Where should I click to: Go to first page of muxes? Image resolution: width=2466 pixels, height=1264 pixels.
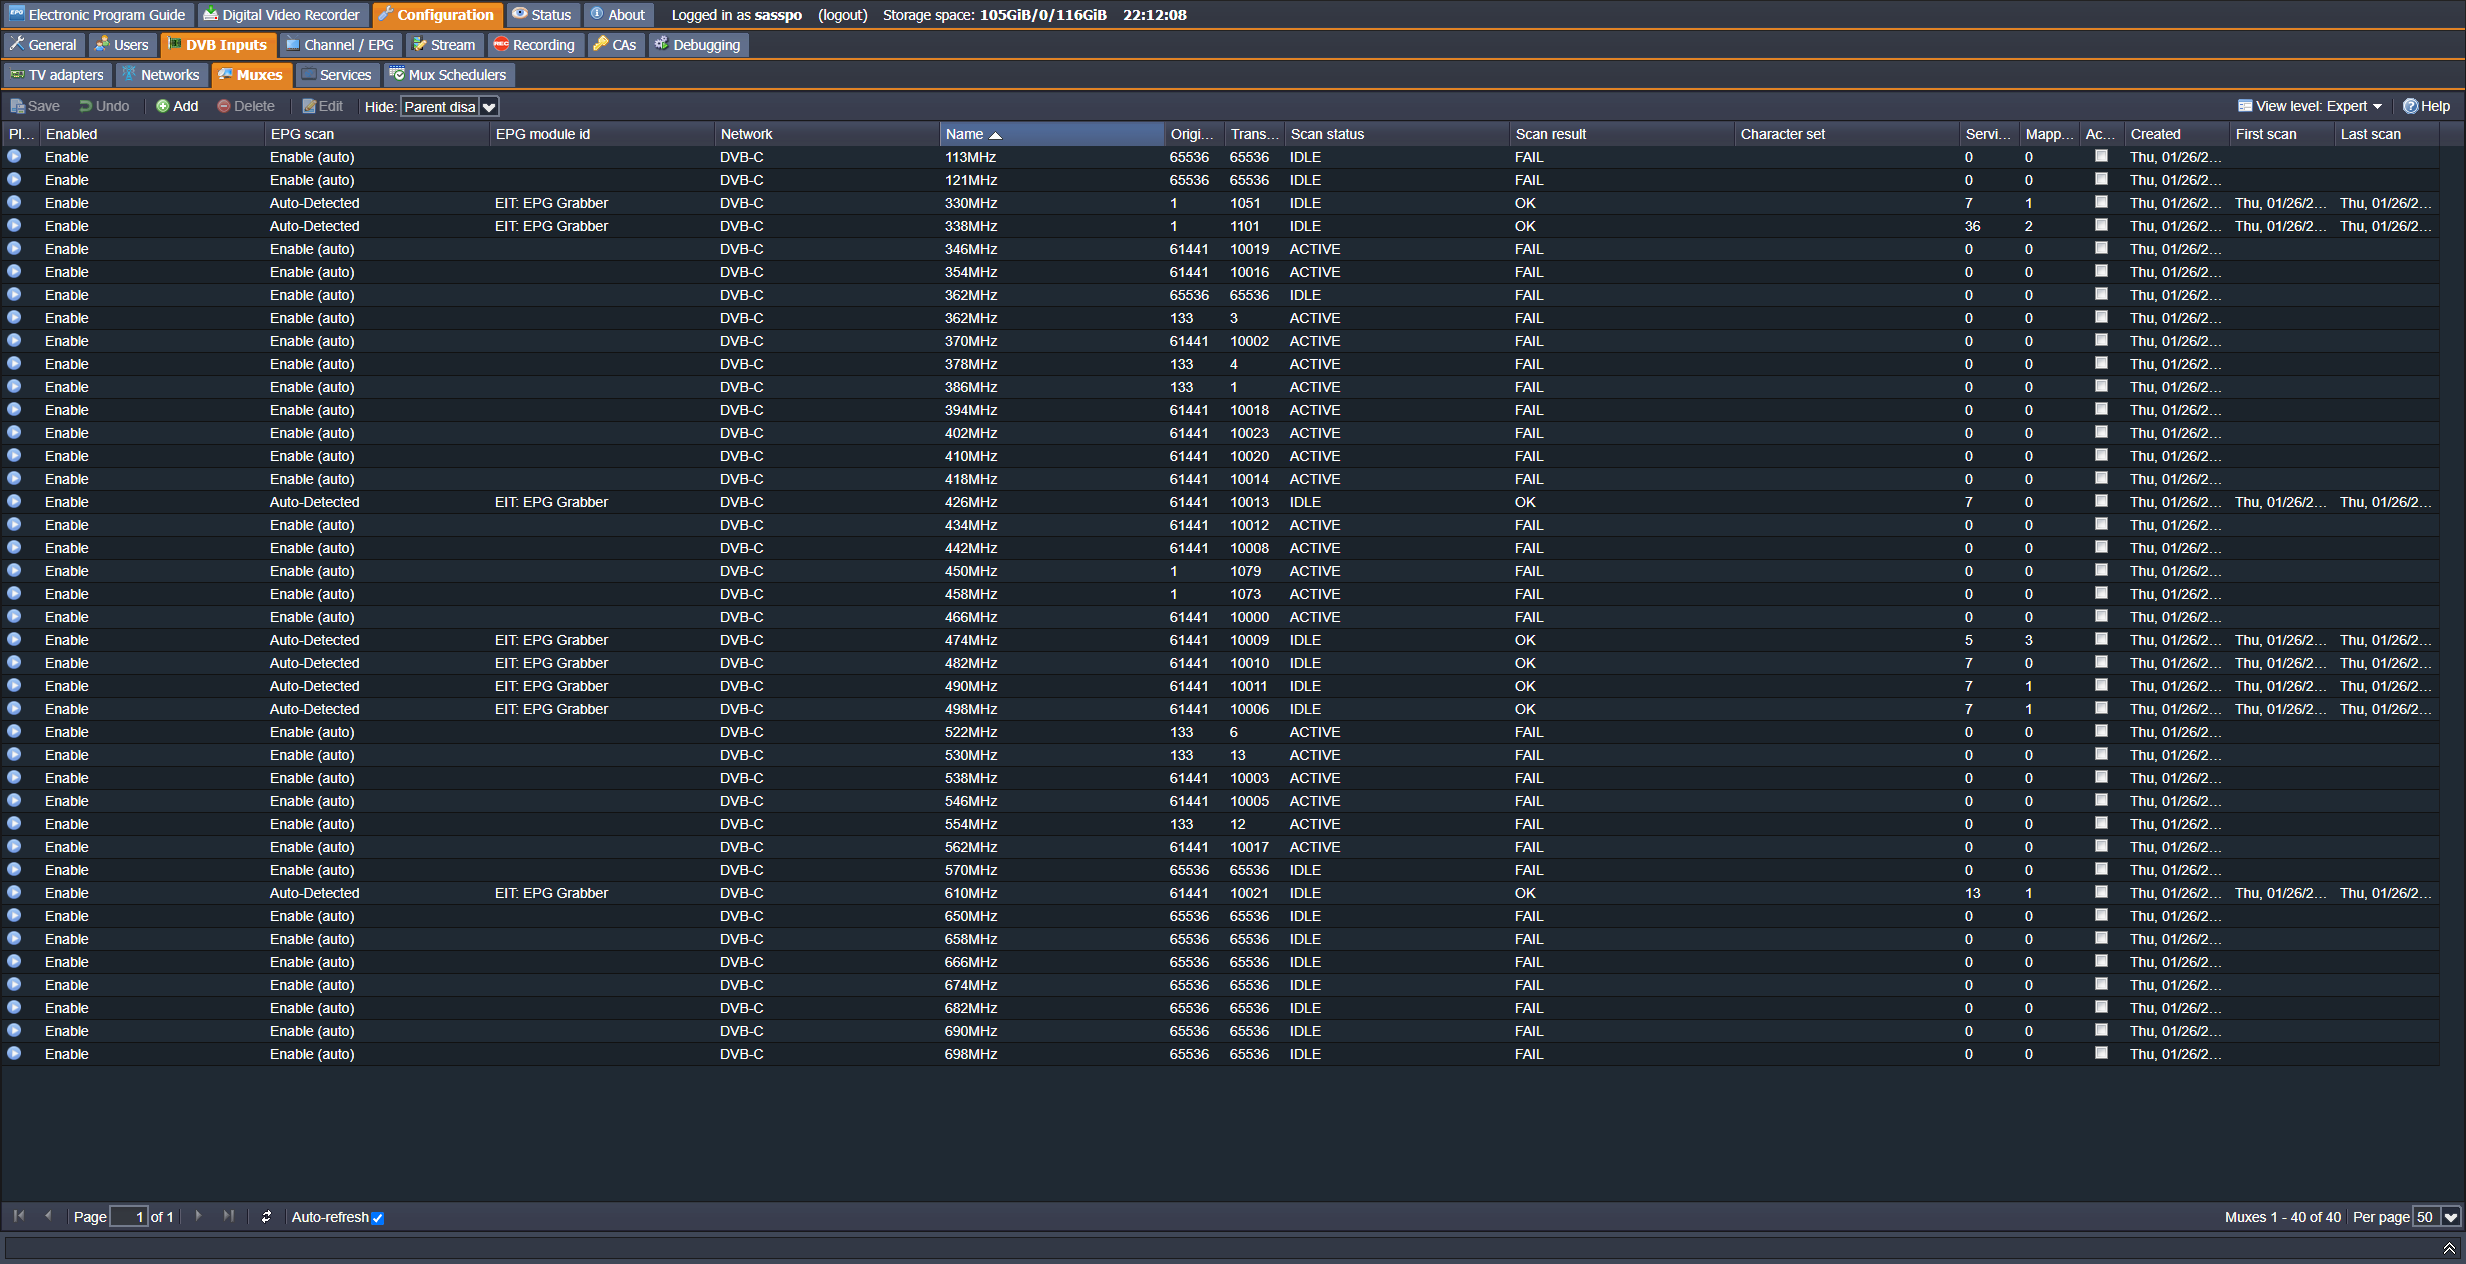coord(19,1216)
